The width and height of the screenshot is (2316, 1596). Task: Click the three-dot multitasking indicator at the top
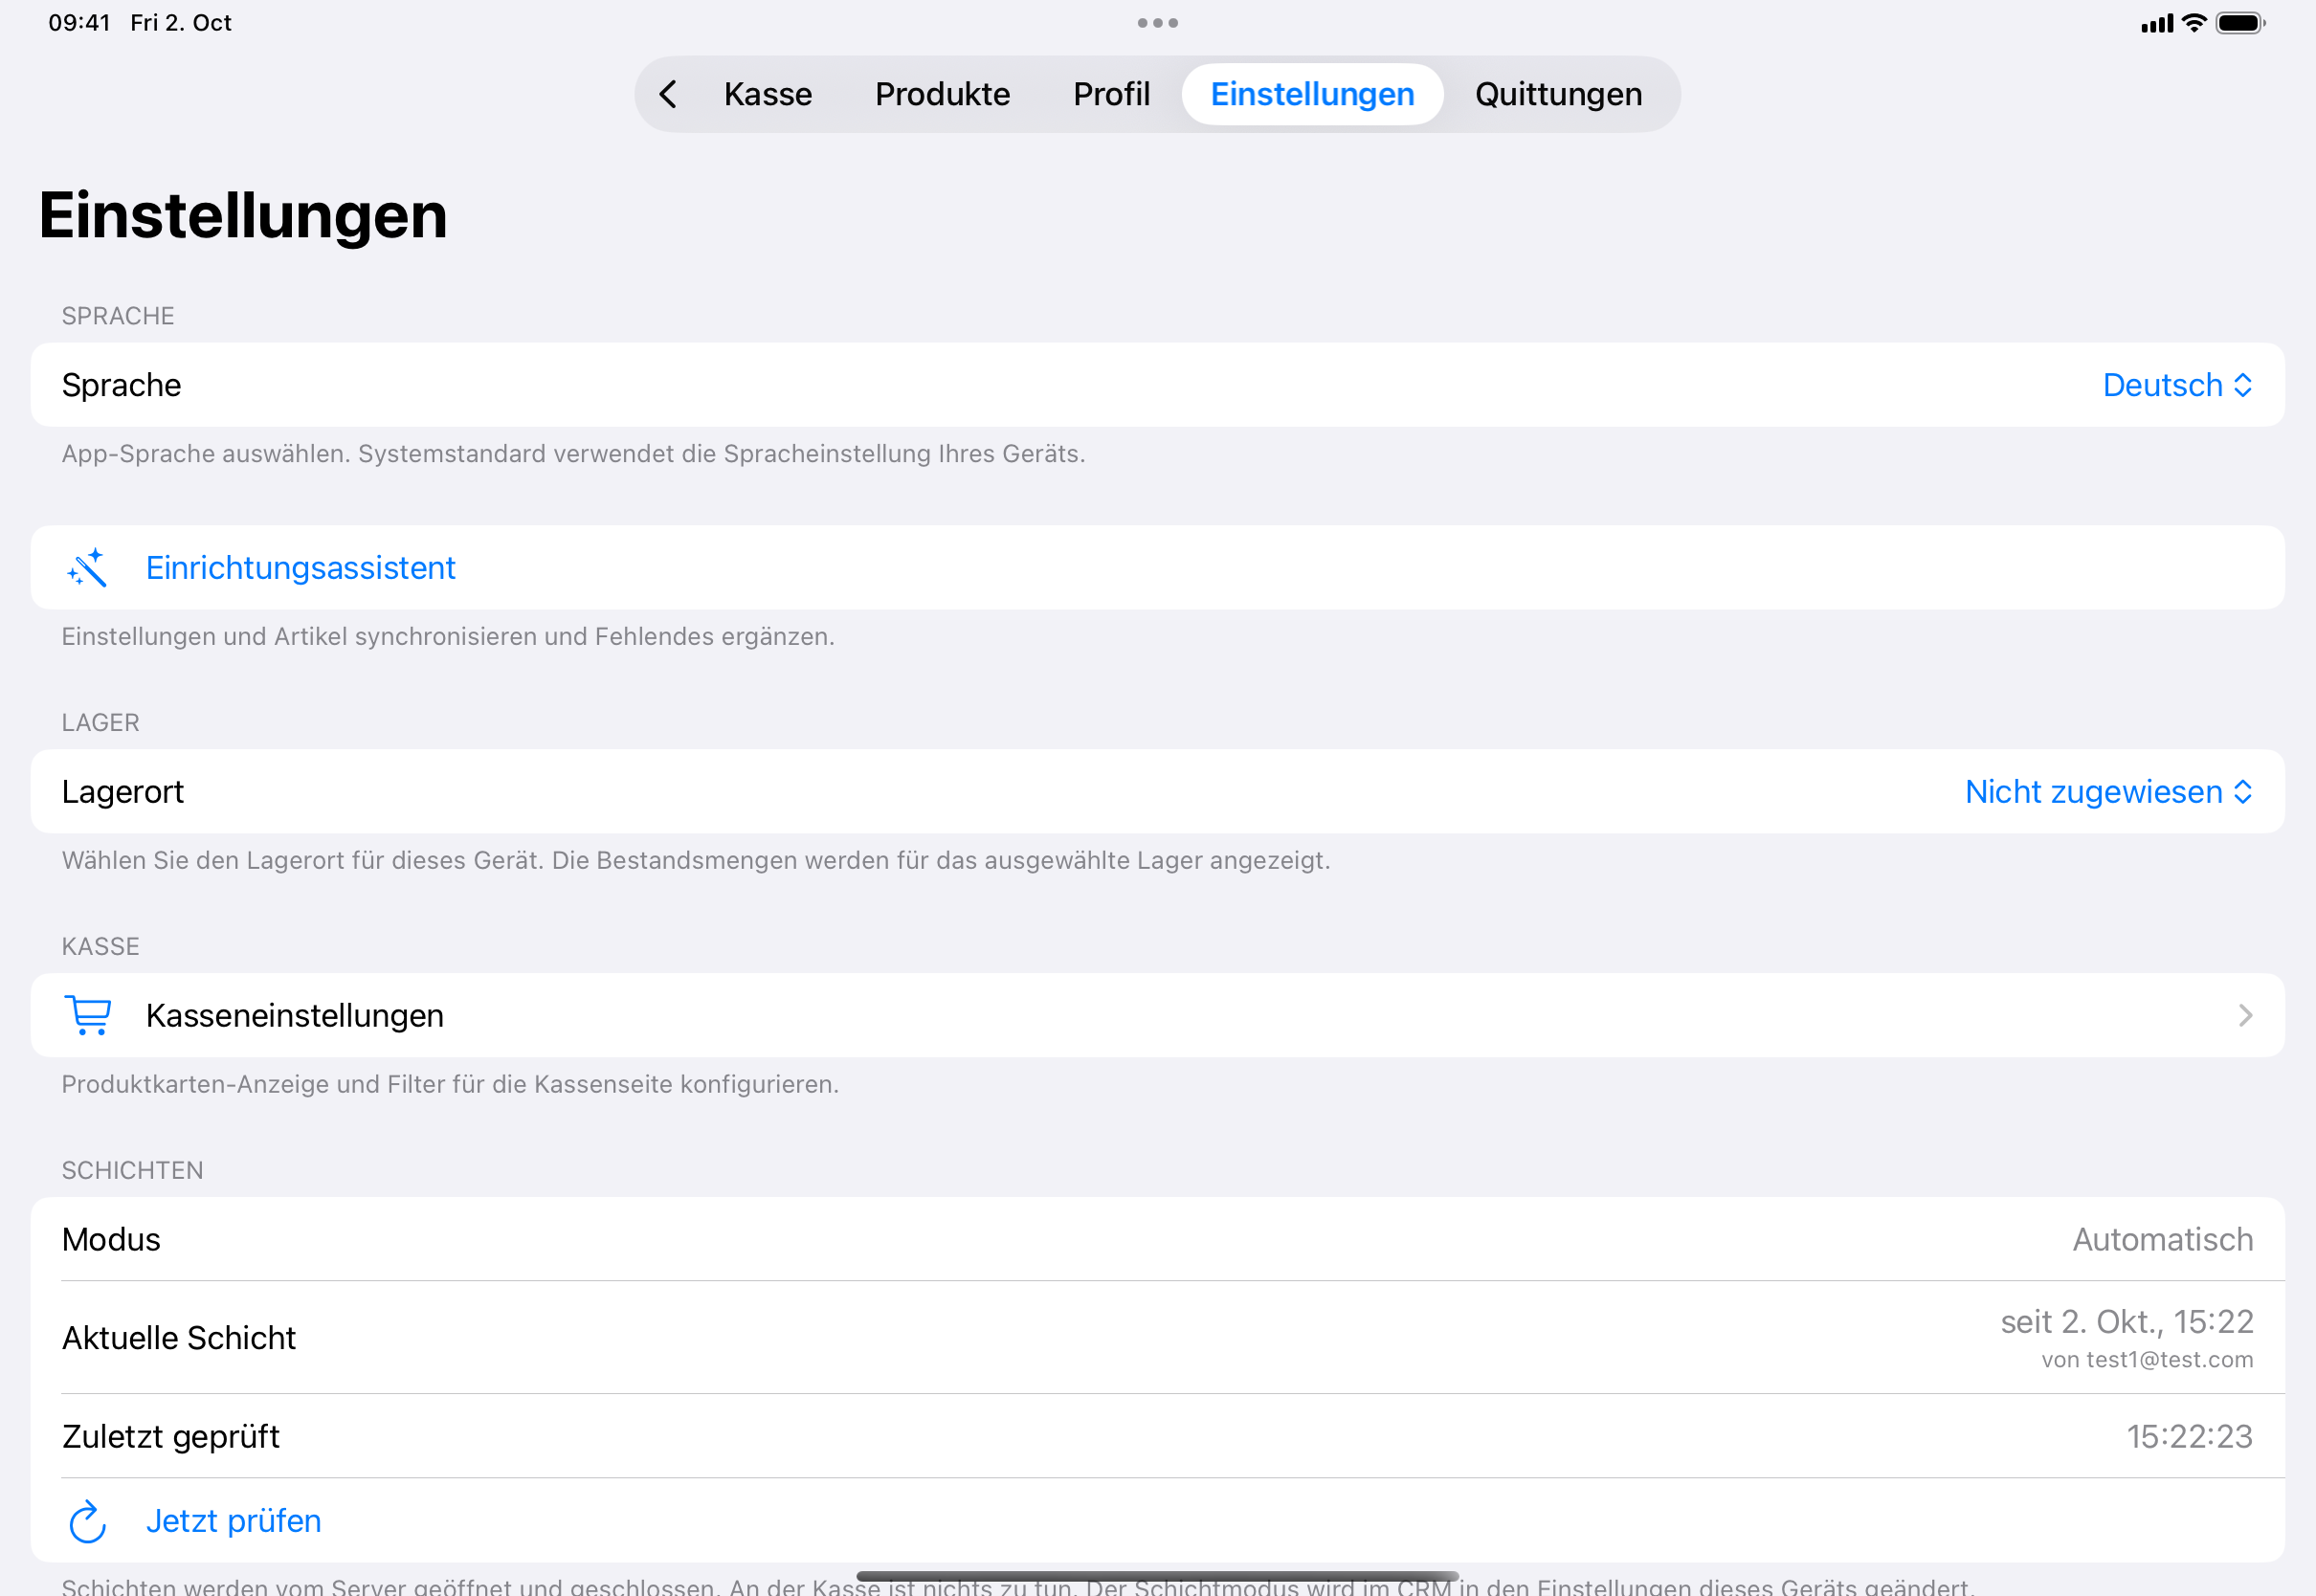pyautogui.click(x=1157, y=23)
